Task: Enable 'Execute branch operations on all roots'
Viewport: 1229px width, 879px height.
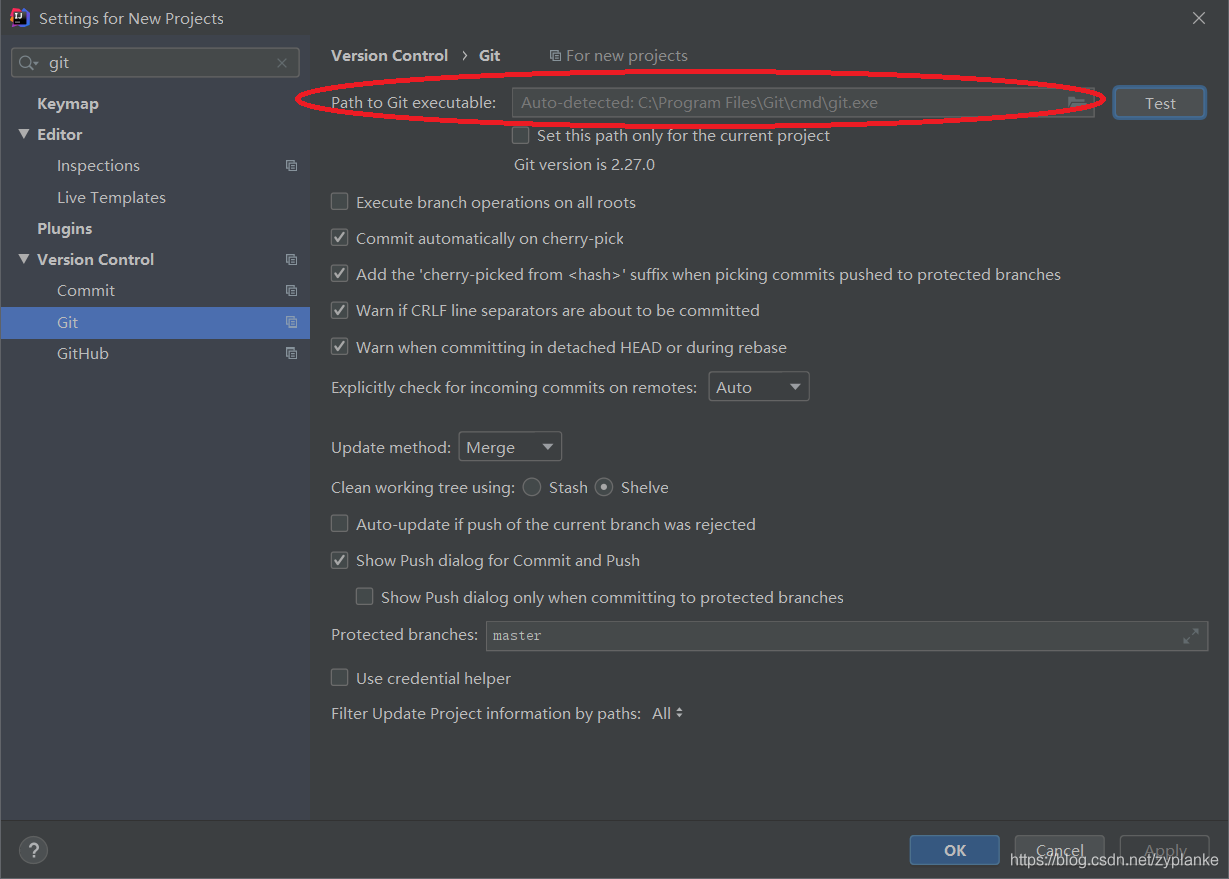Action: tap(339, 201)
